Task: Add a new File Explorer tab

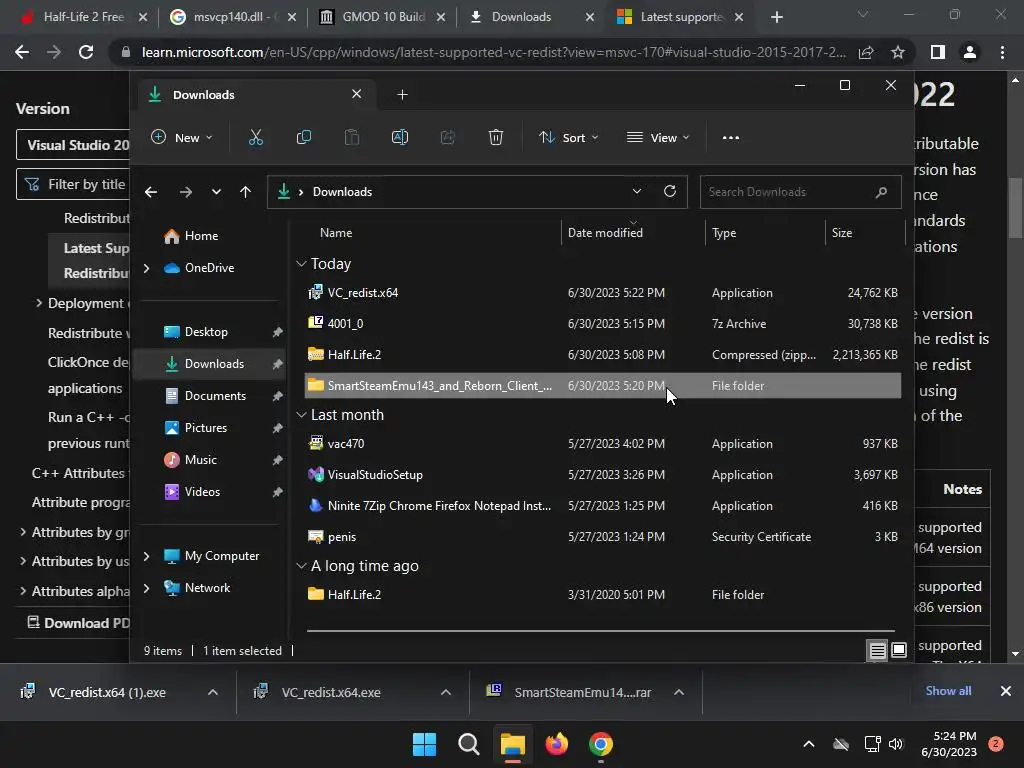Action: pyautogui.click(x=402, y=95)
